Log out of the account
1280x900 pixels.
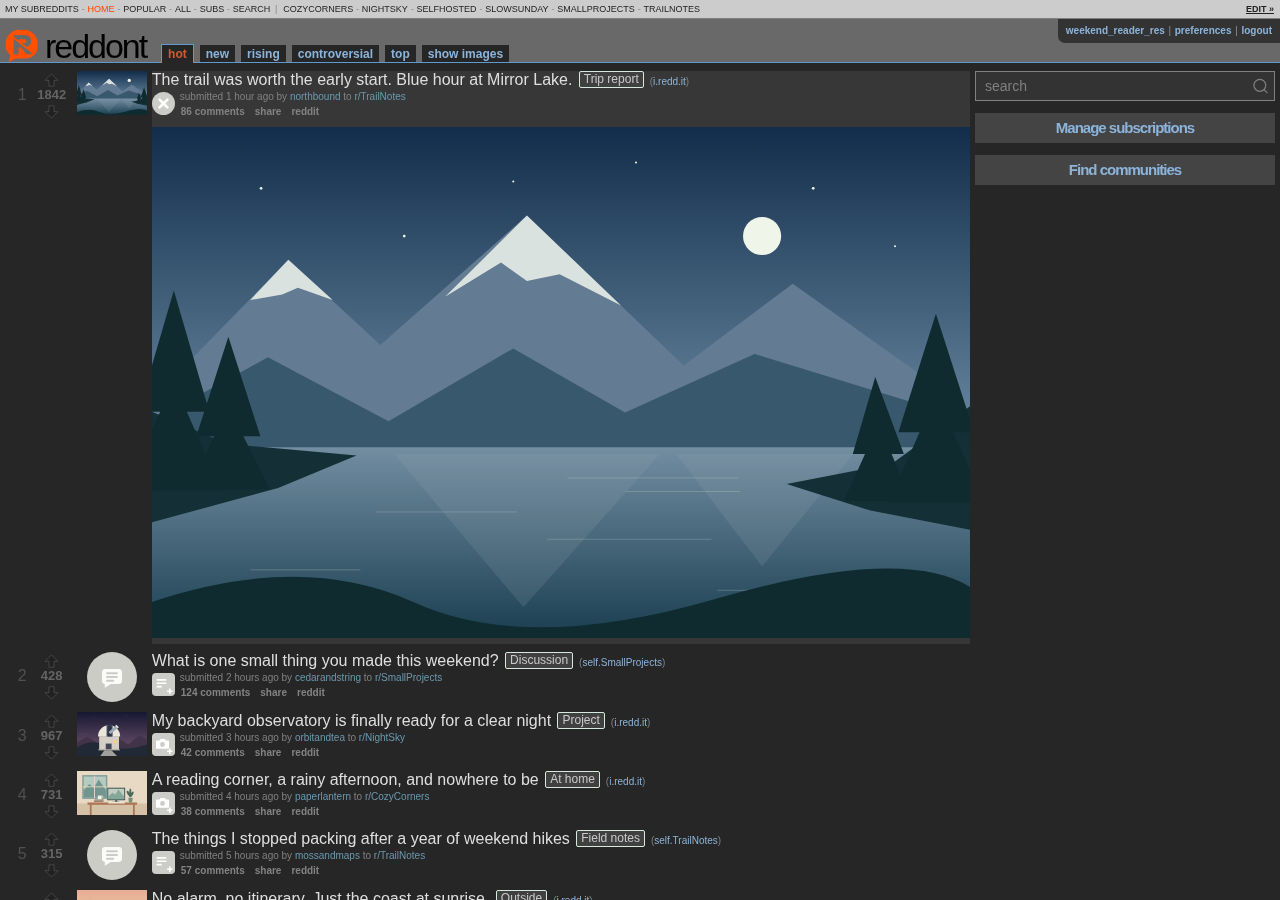pos(1257,31)
